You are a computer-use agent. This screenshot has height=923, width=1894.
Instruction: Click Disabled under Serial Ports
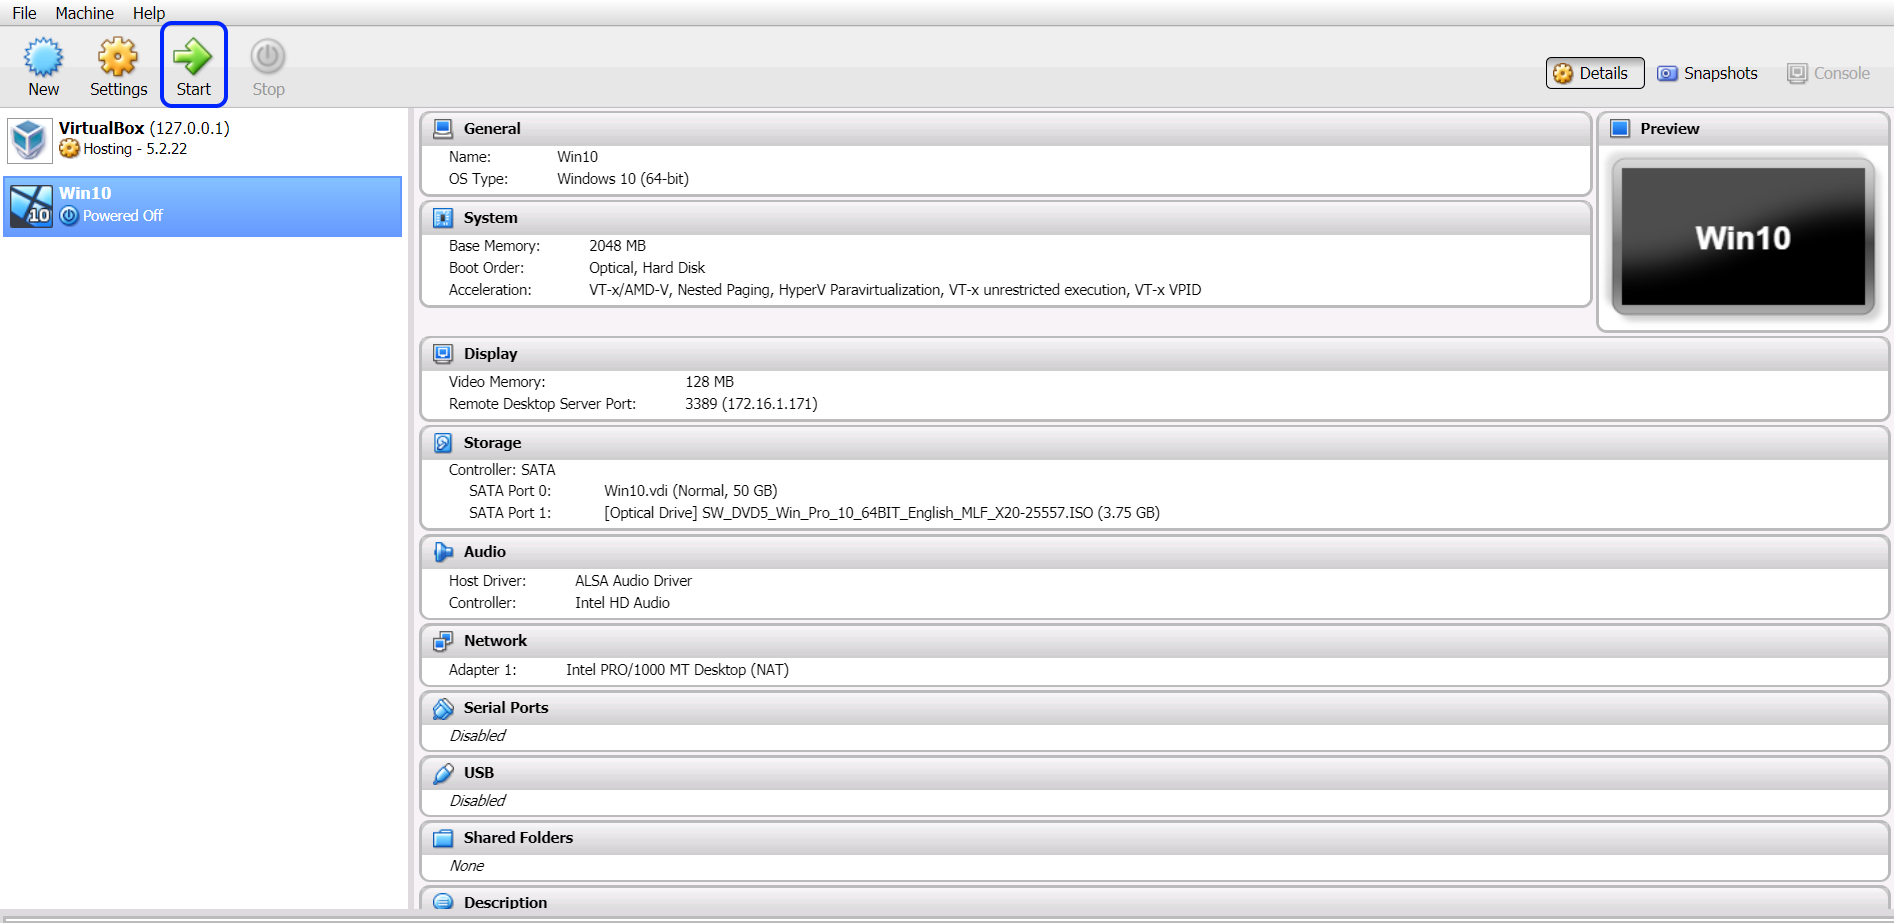[477, 736]
